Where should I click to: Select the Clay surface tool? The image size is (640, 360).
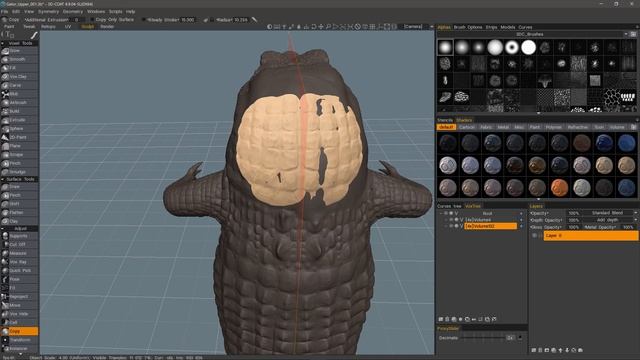pos(20,221)
